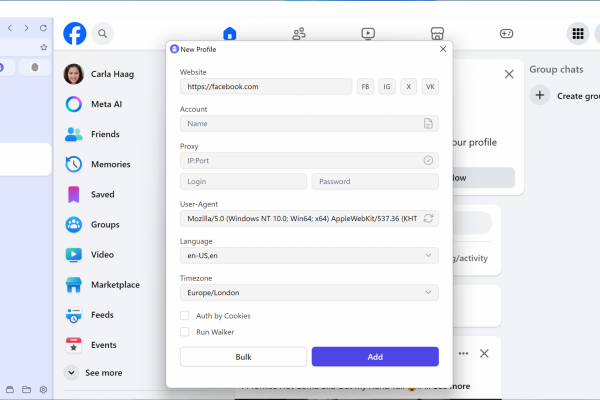
Task: Open the Video tab in top bar
Action: [368, 34]
